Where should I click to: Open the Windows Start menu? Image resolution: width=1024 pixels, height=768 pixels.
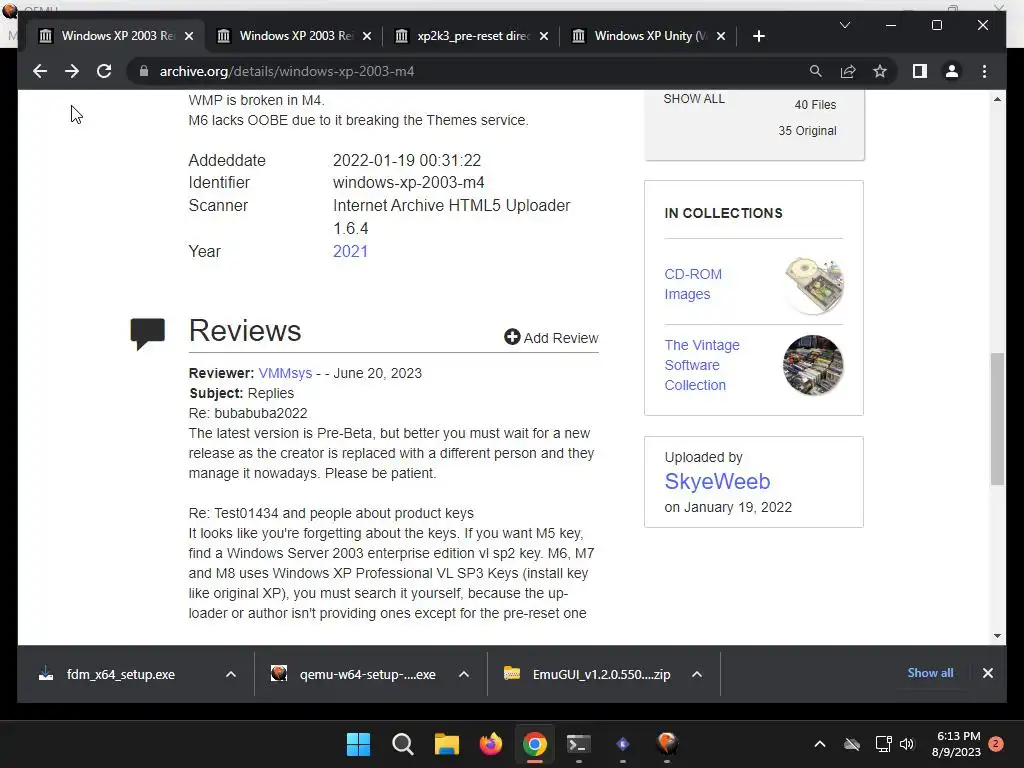tap(358, 744)
